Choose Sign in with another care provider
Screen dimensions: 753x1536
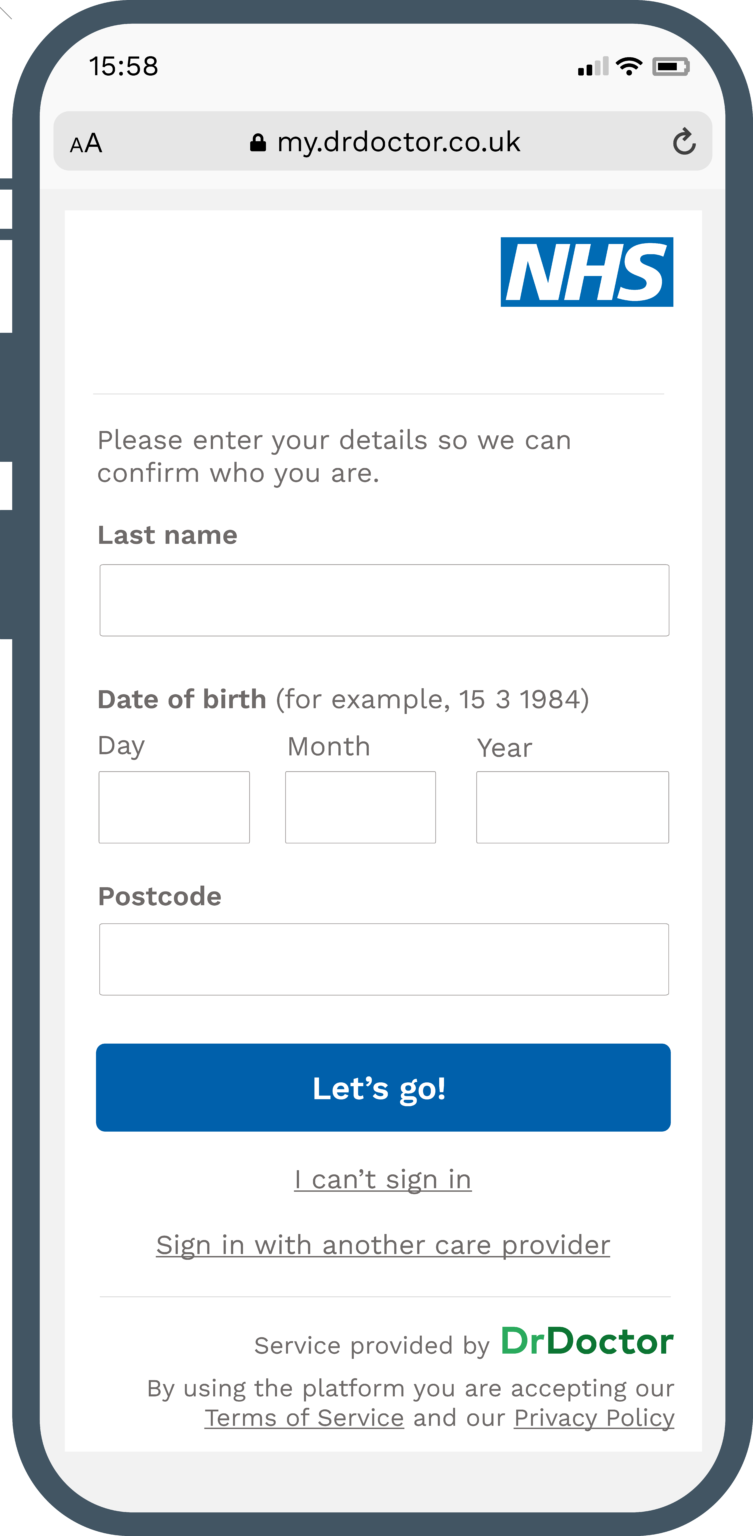pyautogui.click(x=383, y=1245)
